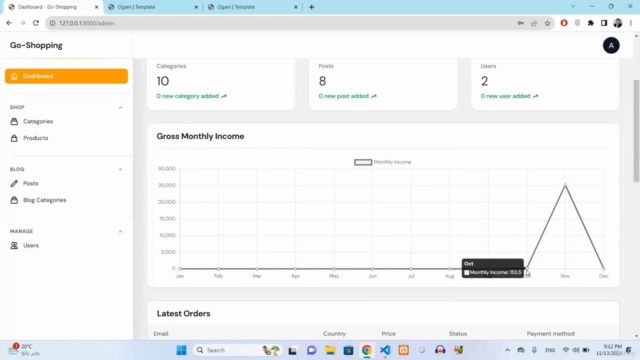Open Blog Categories page
The width and height of the screenshot is (640, 360).
(x=44, y=200)
